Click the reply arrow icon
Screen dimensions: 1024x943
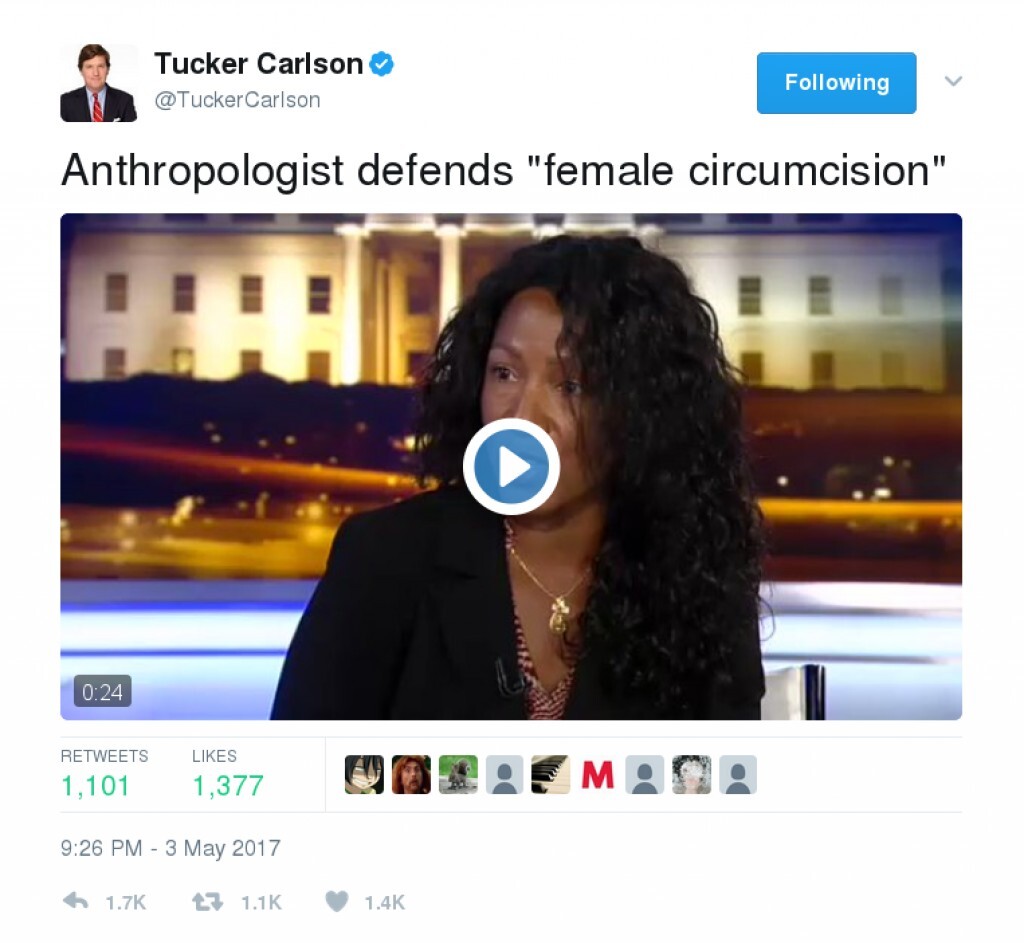(x=75, y=901)
